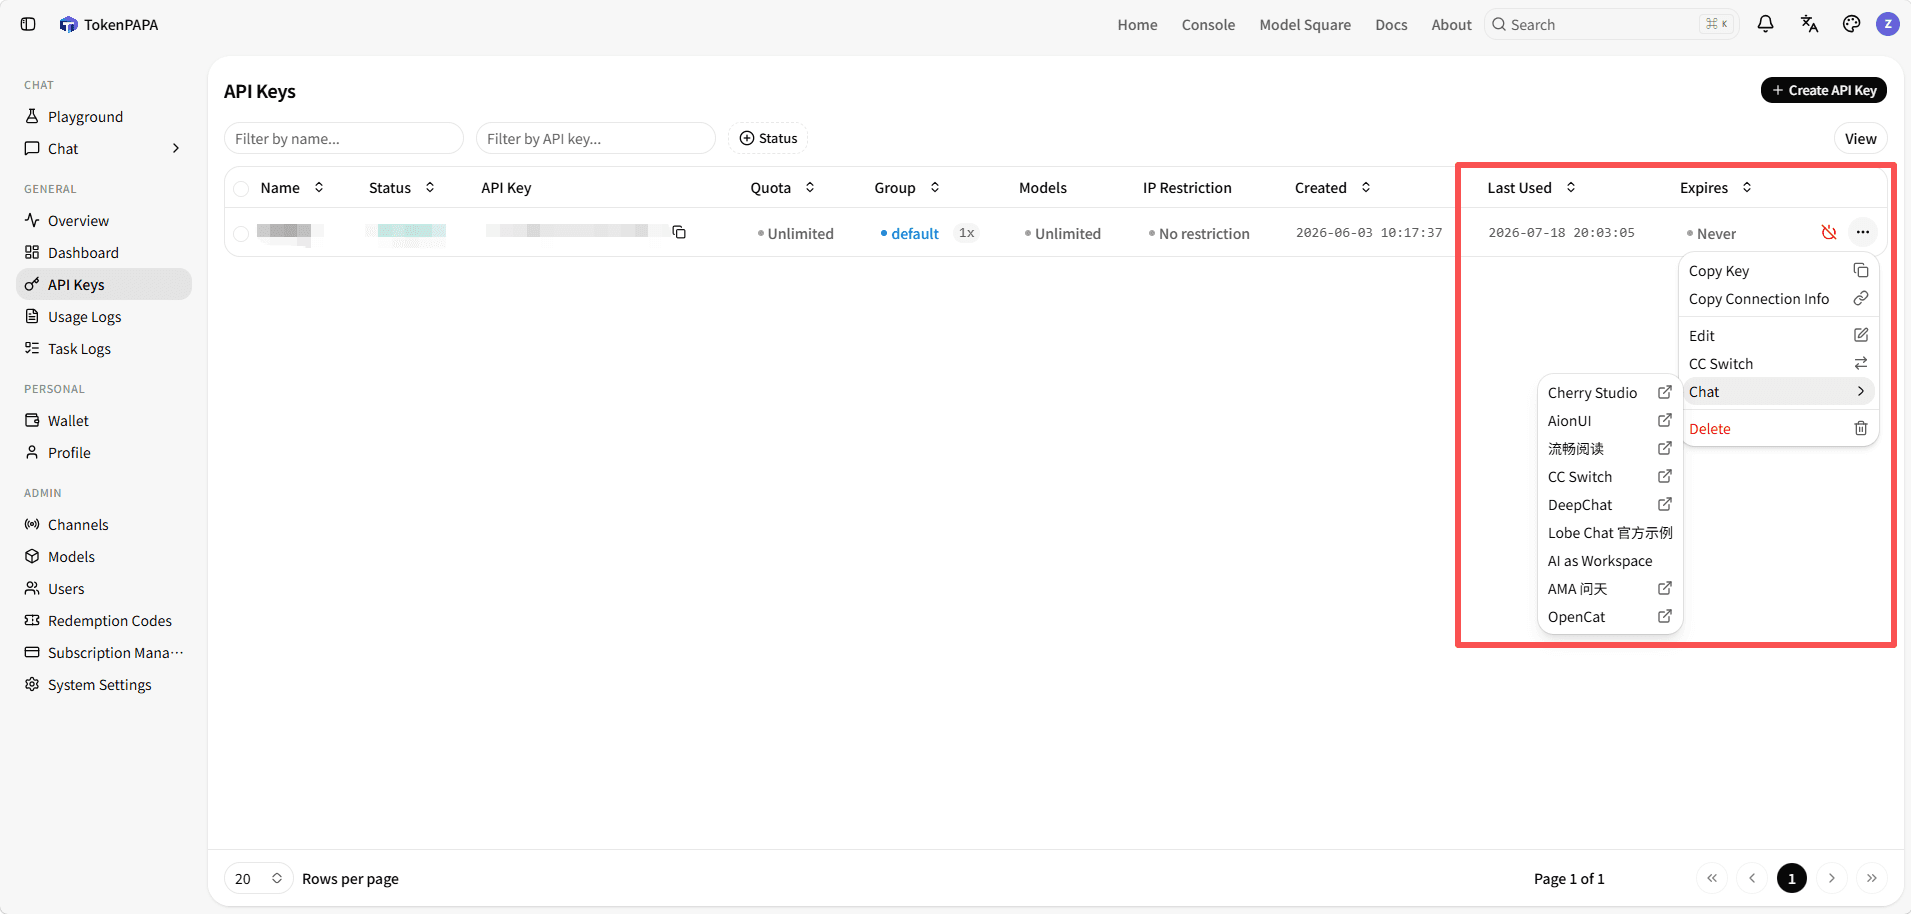
Task: Go to Model Square page
Action: click(x=1305, y=24)
